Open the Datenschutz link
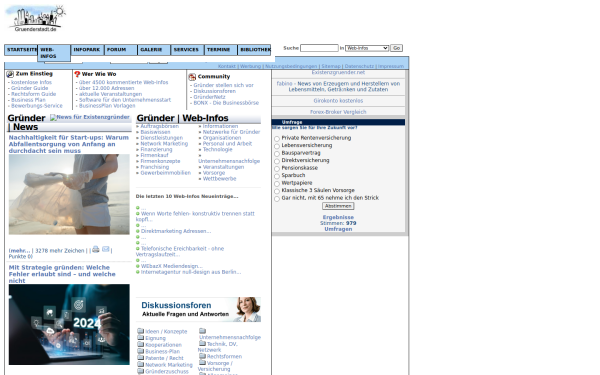This screenshot has height=375, width=600. point(359,66)
